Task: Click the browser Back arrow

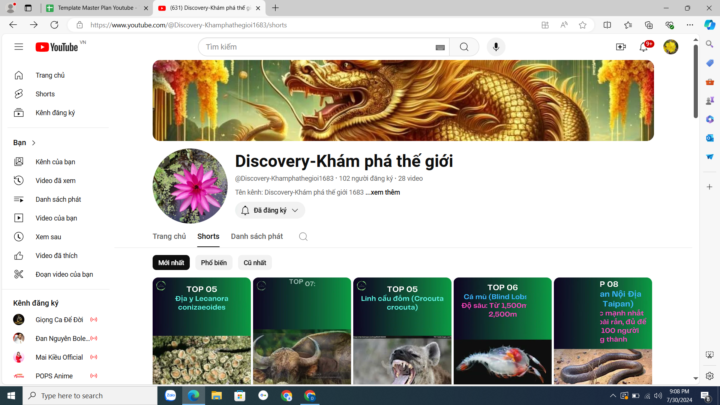Action: (13, 25)
